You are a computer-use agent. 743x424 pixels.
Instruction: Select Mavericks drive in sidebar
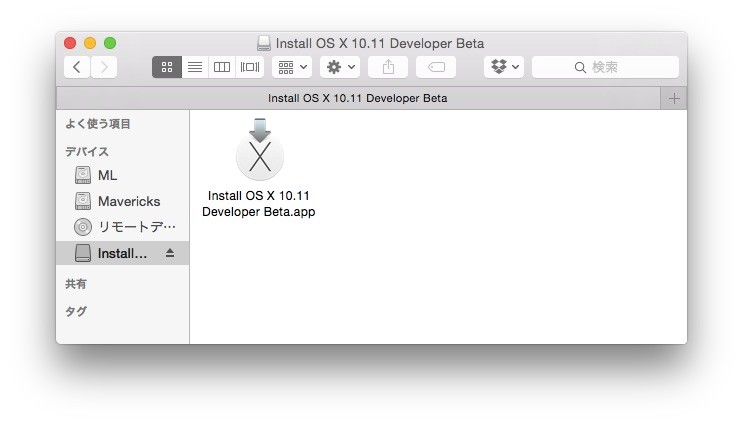(x=122, y=201)
